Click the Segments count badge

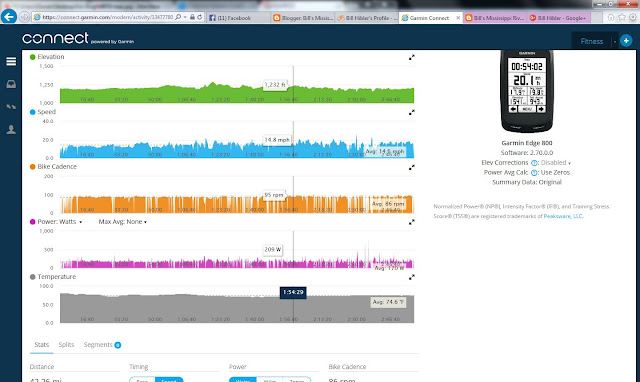pos(118,345)
